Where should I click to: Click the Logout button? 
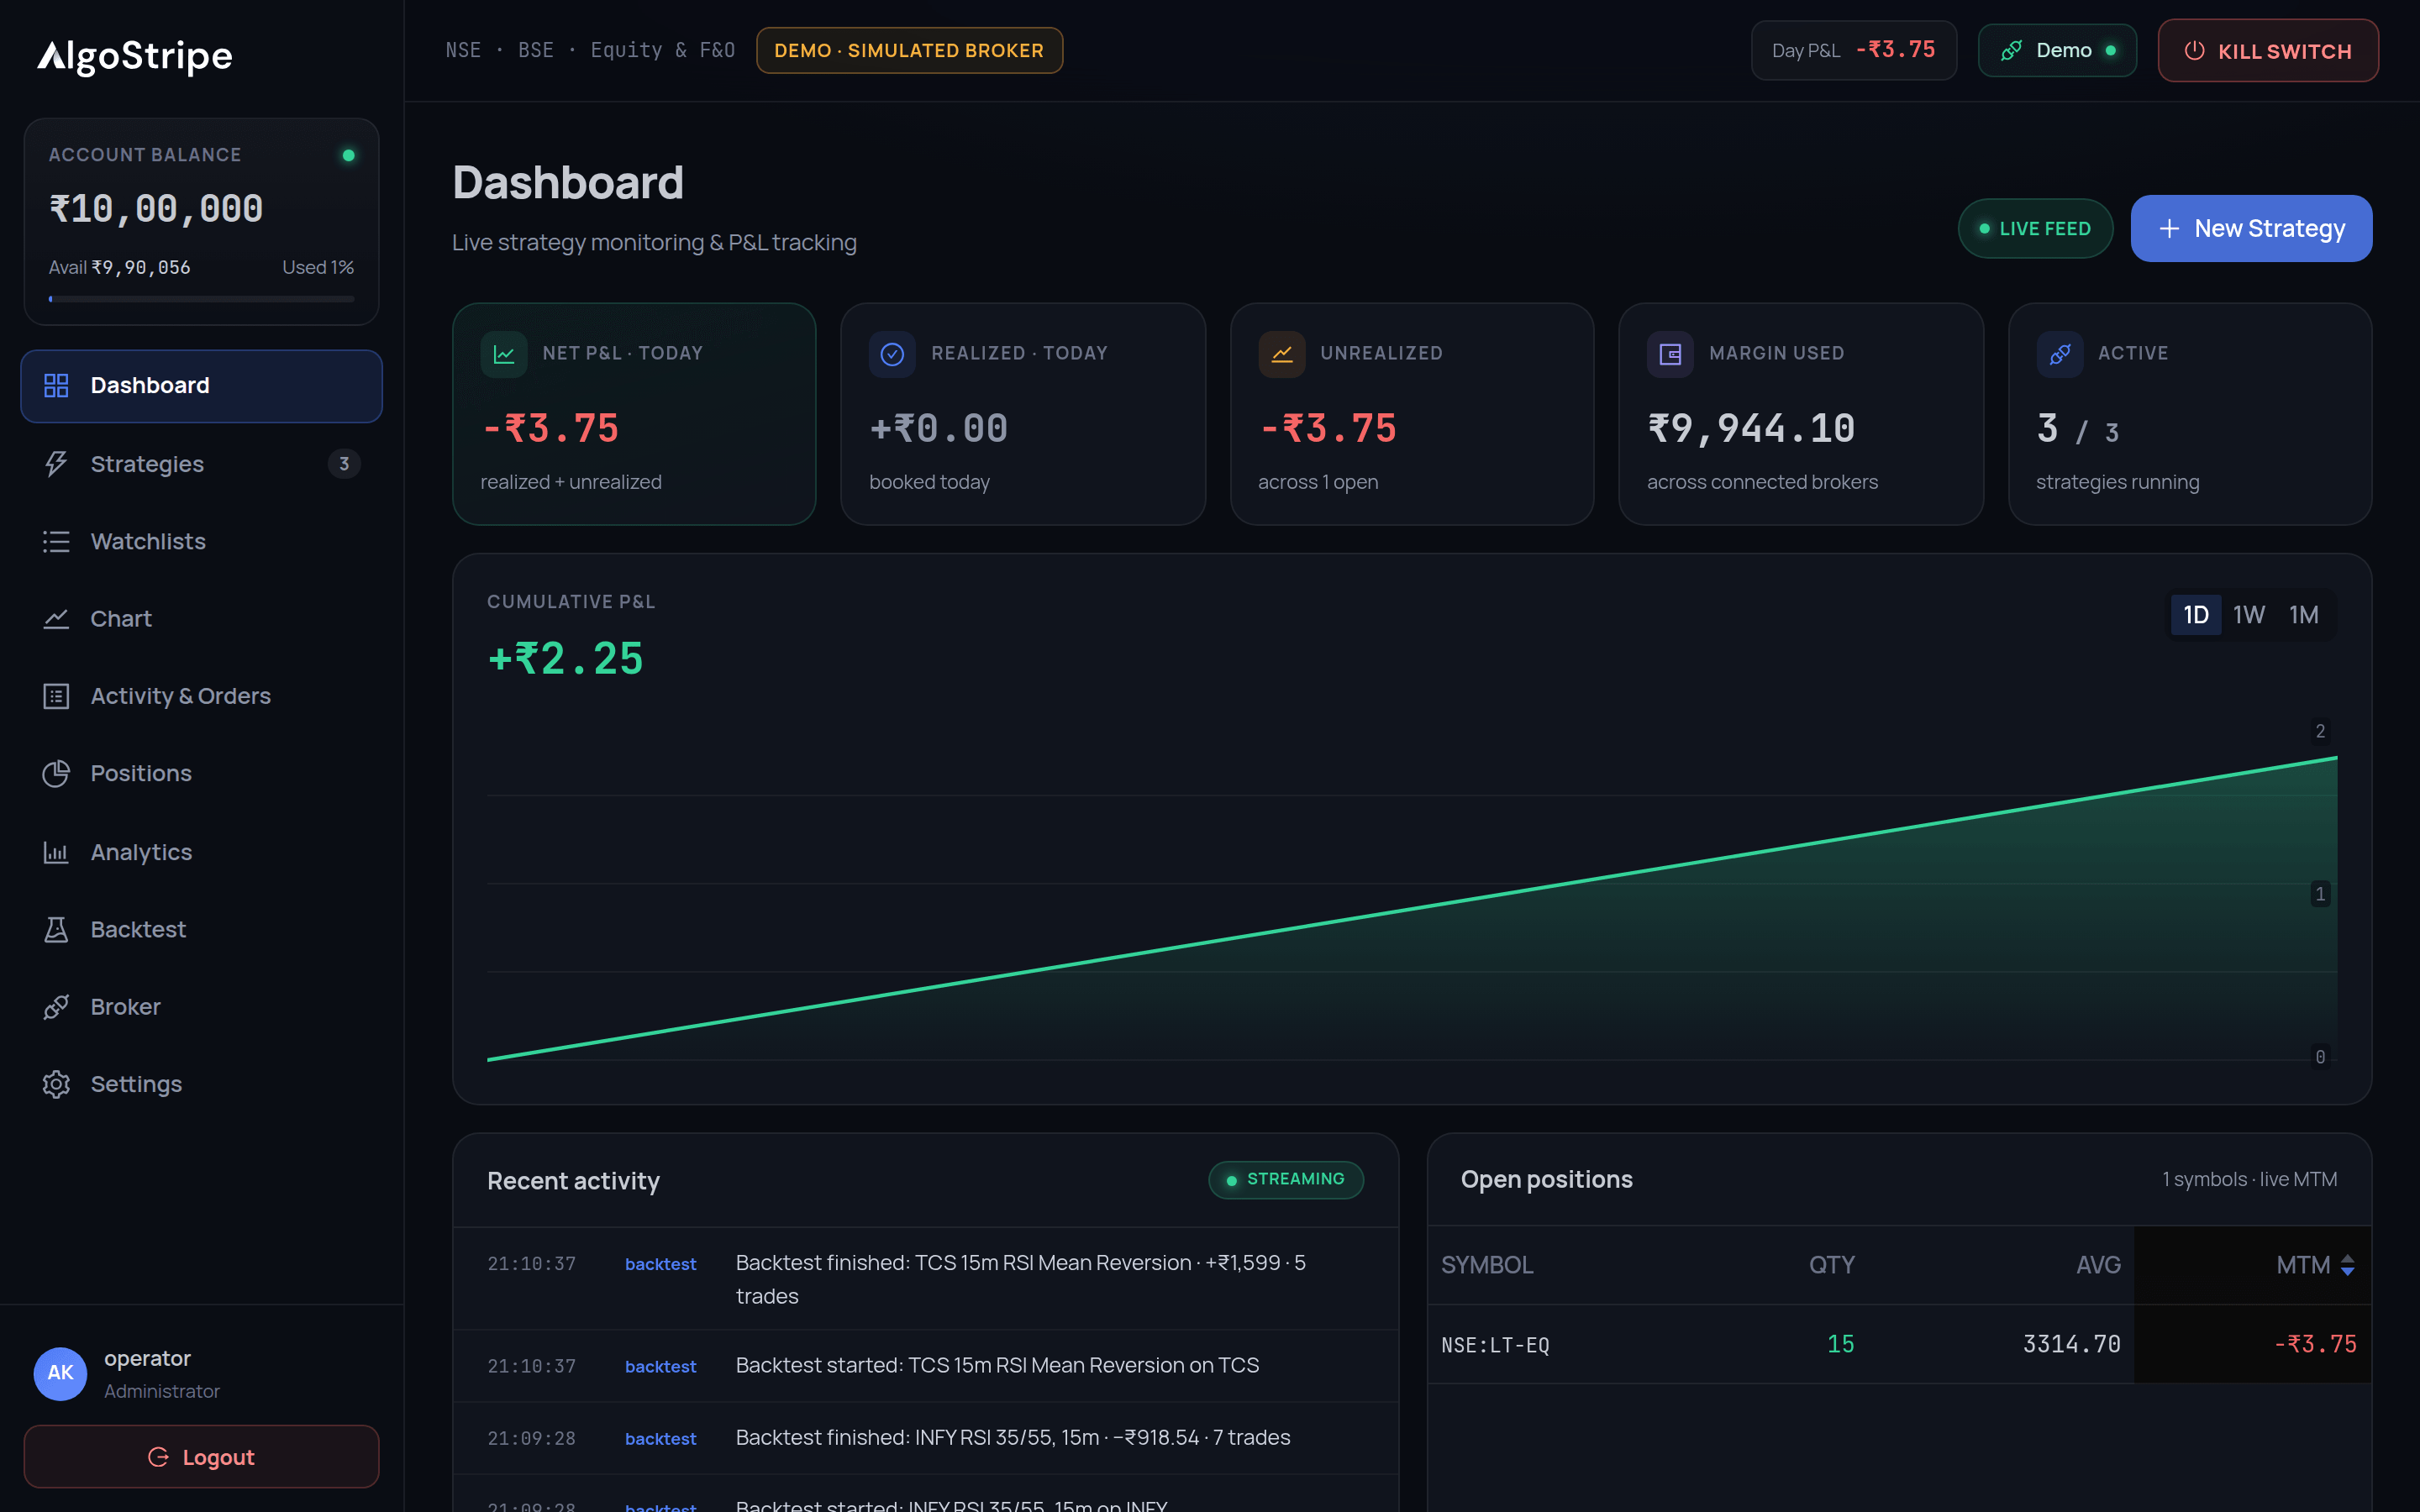pyautogui.click(x=201, y=1457)
